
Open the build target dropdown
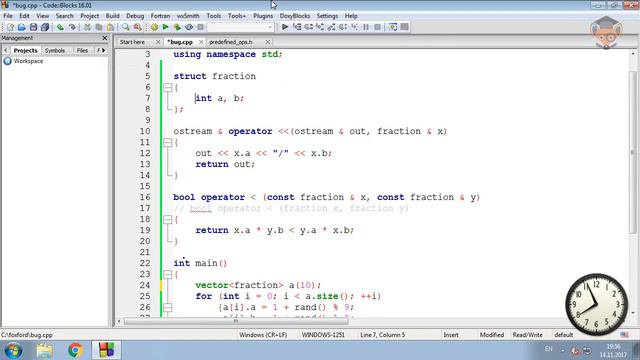270,27
